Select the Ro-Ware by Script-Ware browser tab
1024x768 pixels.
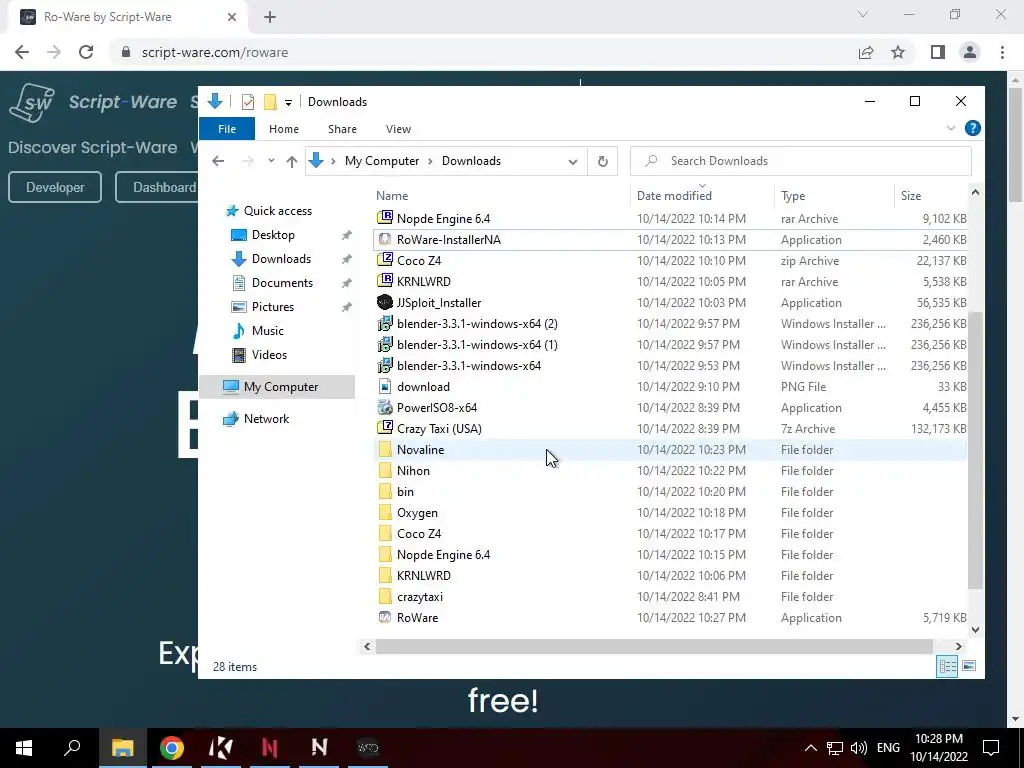[x=127, y=17]
